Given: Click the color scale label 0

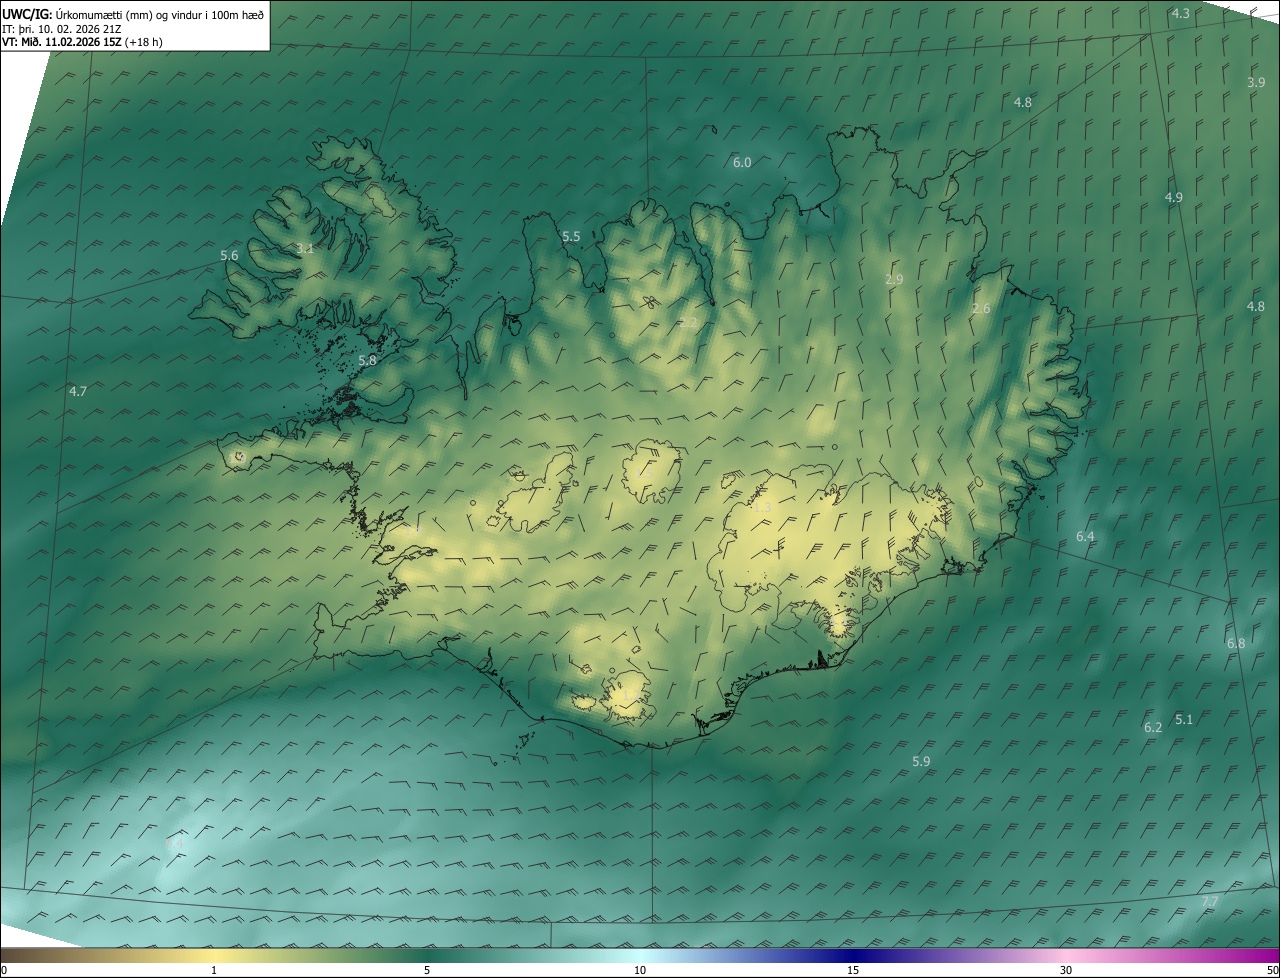Looking at the screenshot, I should pos(4,970).
